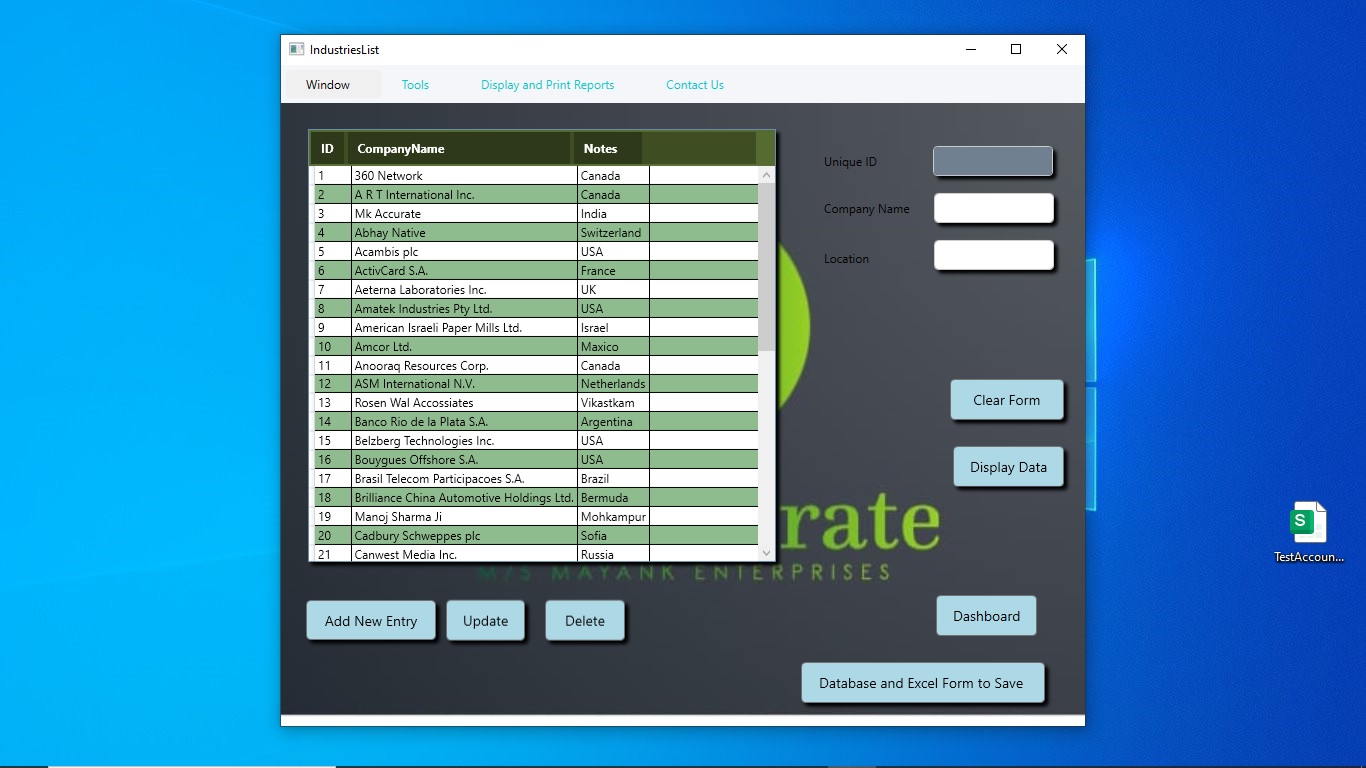The height and width of the screenshot is (768, 1366).
Task: Select Brilliance China Automotive Holdings row
Action: pos(536,498)
